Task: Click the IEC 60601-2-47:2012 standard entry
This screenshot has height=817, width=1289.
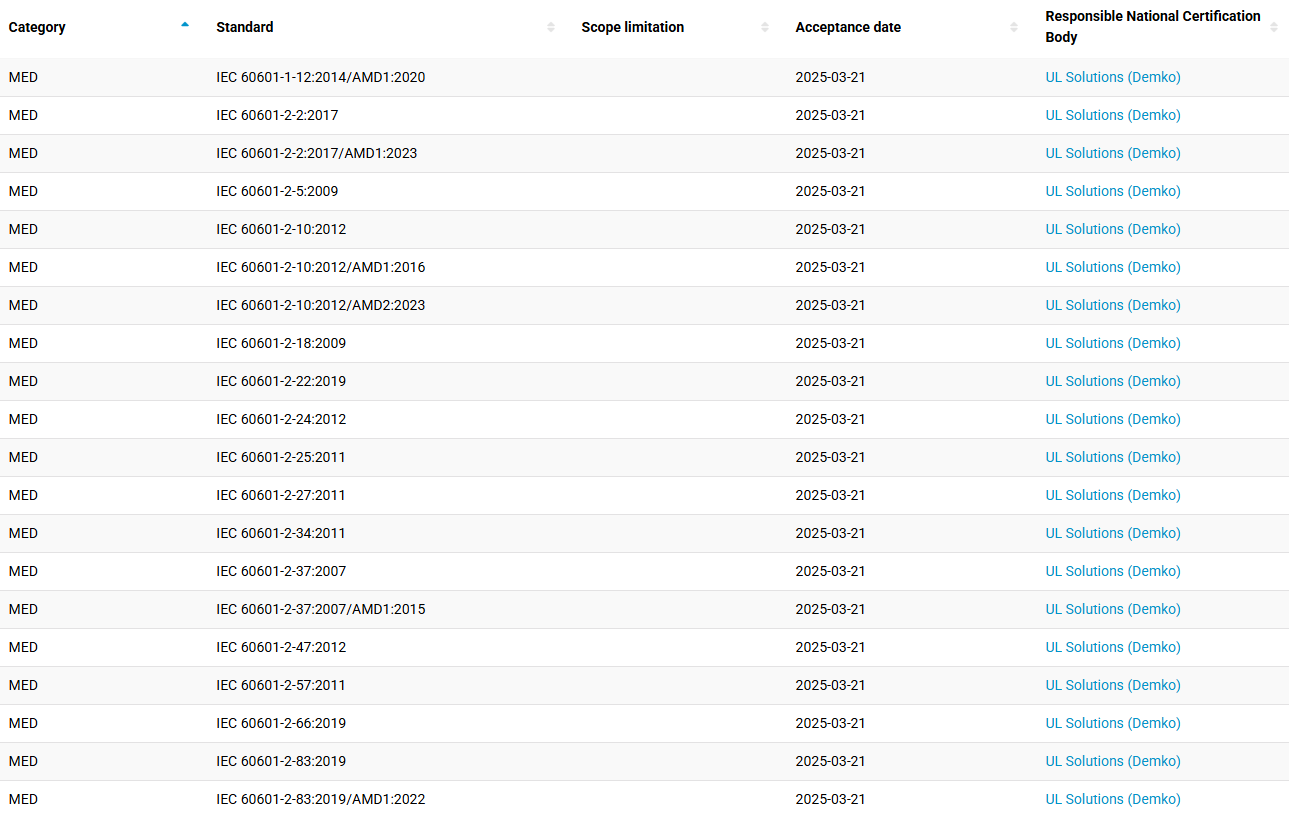Action: (281, 647)
